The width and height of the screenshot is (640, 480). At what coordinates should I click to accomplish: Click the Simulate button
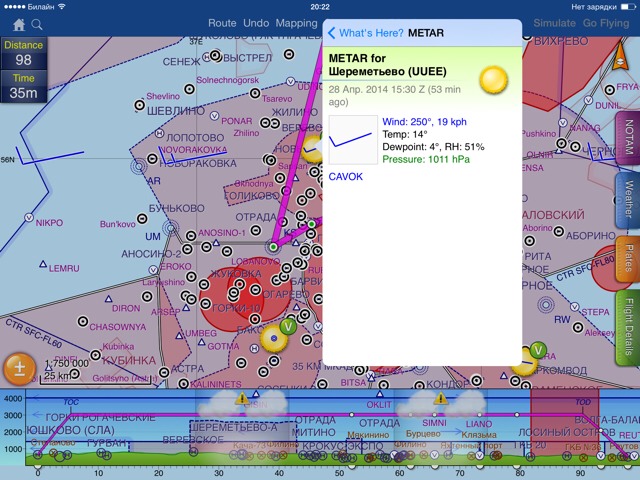click(x=554, y=23)
